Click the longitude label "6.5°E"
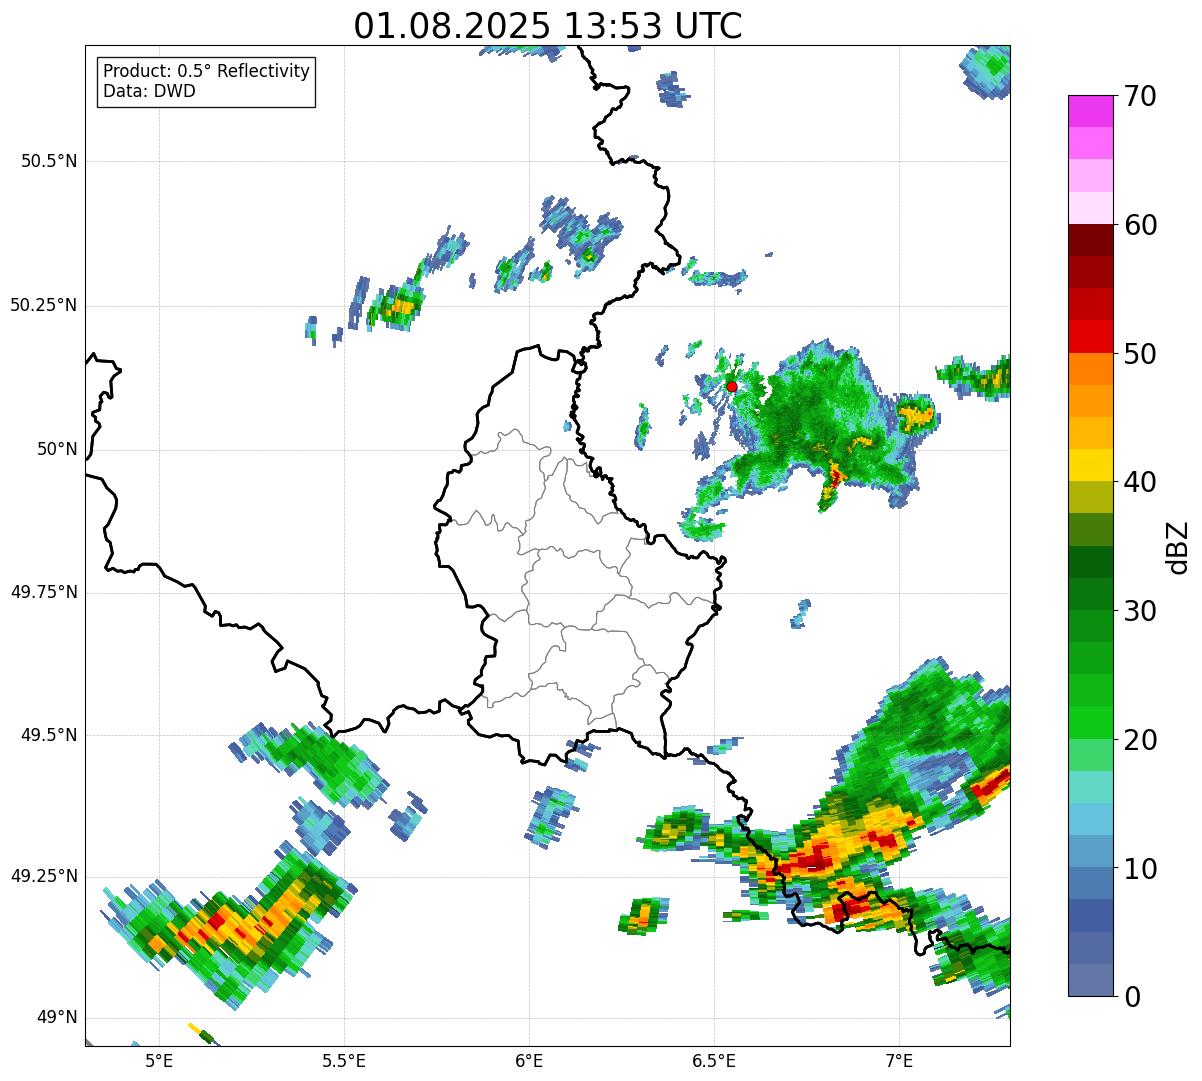 pyautogui.click(x=714, y=1061)
